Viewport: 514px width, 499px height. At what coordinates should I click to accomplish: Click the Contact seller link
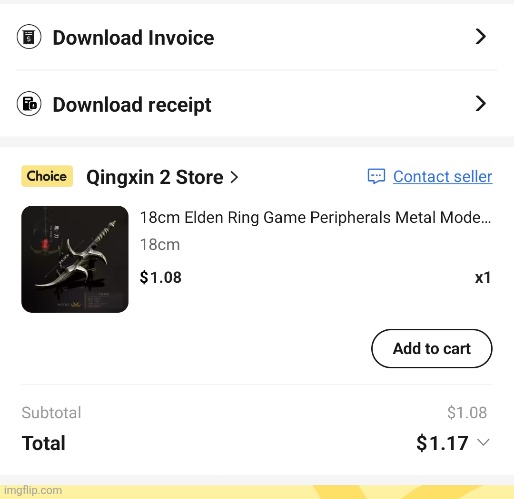click(x=442, y=176)
